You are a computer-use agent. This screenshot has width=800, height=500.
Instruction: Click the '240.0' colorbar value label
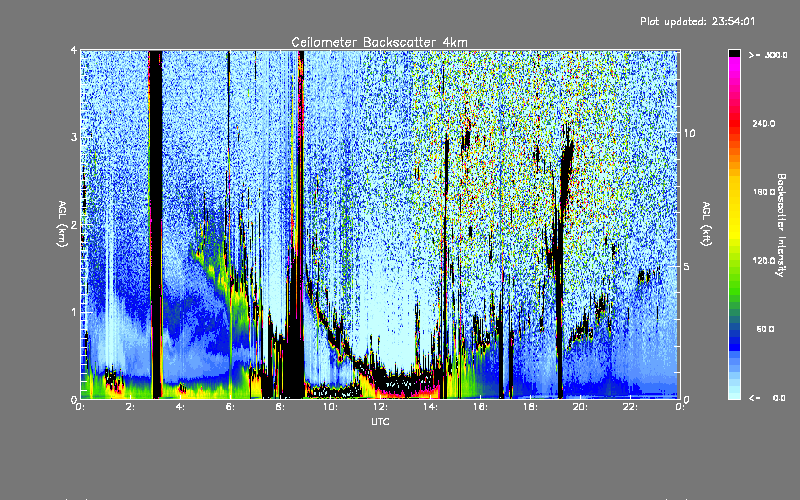(x=764, y=123)
